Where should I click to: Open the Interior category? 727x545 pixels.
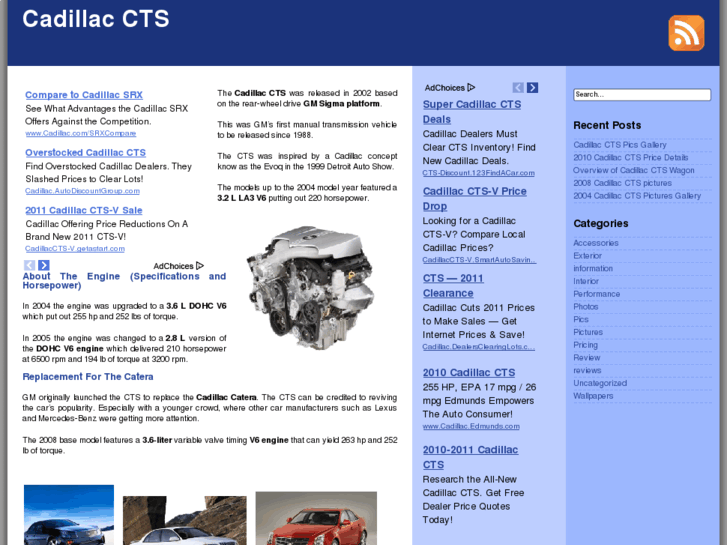(x=586, y=281)
